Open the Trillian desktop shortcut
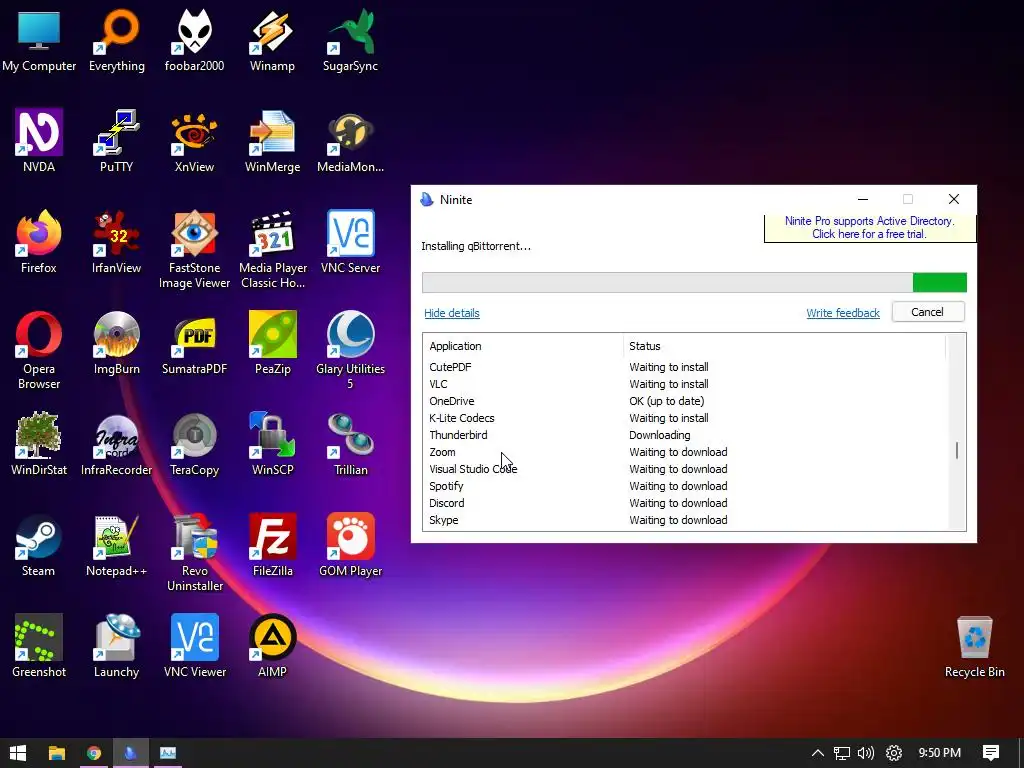 pyautogui.click(x=351, y=444)
